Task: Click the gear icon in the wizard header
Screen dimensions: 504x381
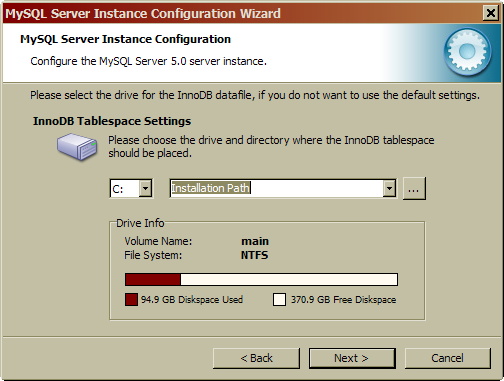Action: pos(467,52)
